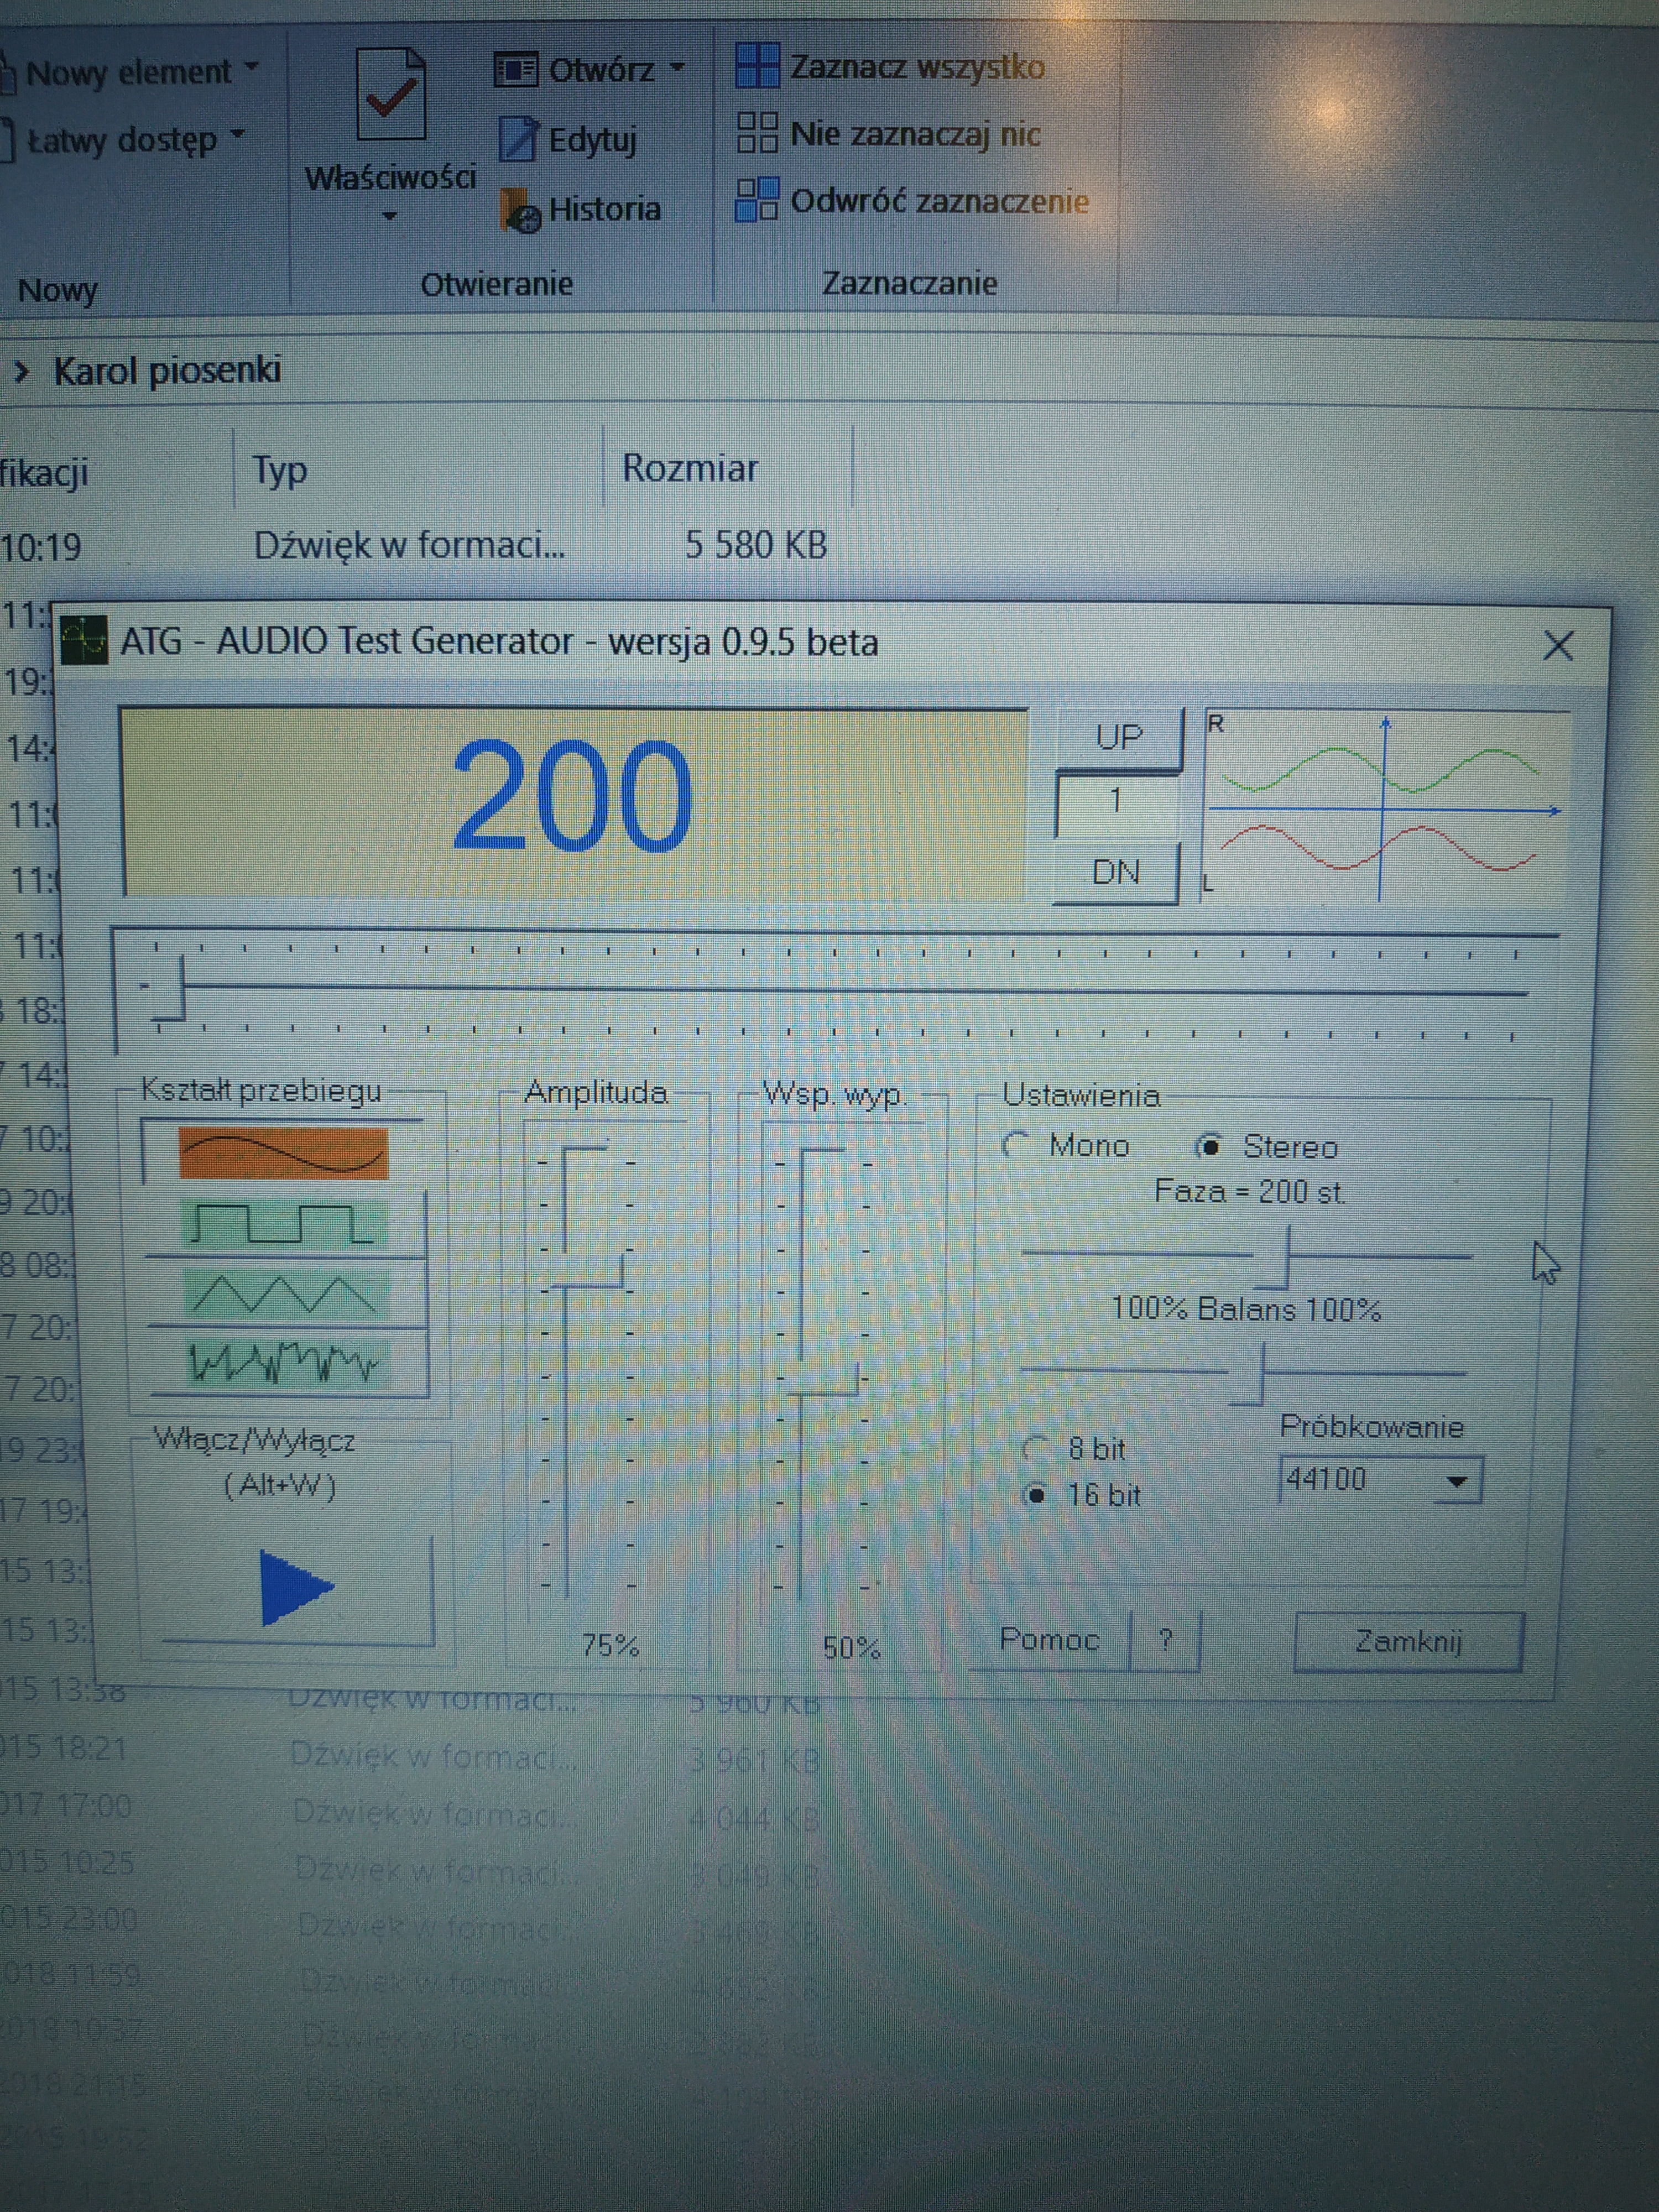Select the sine waveform shape
The image size is (1659, 2212).
283,1154
